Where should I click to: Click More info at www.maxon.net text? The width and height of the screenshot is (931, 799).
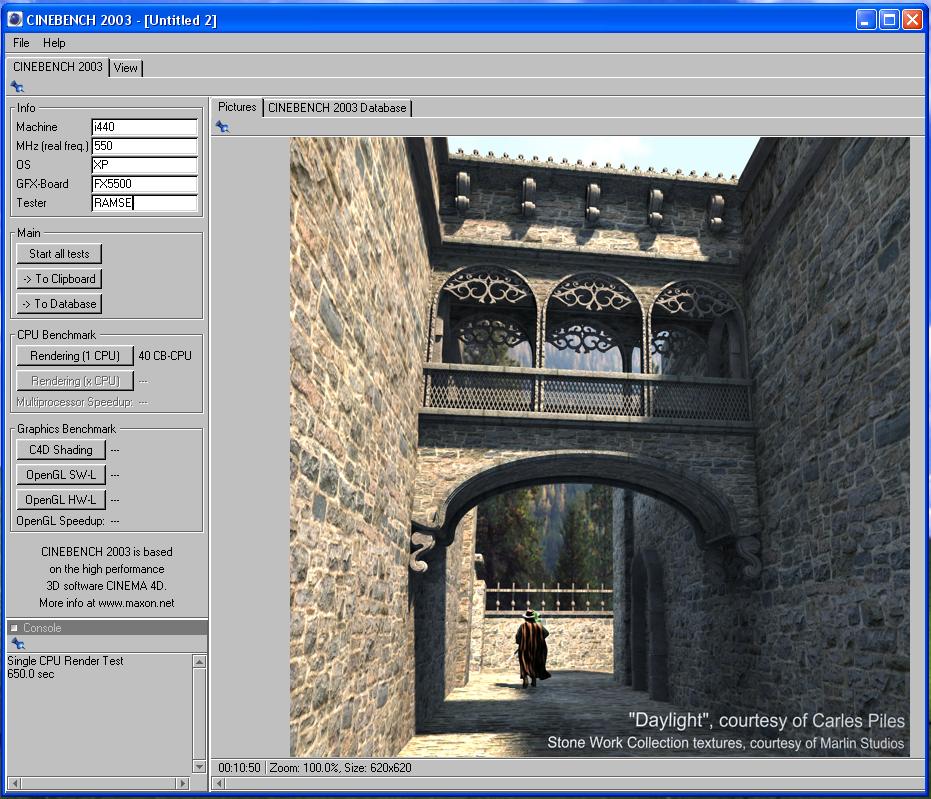coord(107,603)
